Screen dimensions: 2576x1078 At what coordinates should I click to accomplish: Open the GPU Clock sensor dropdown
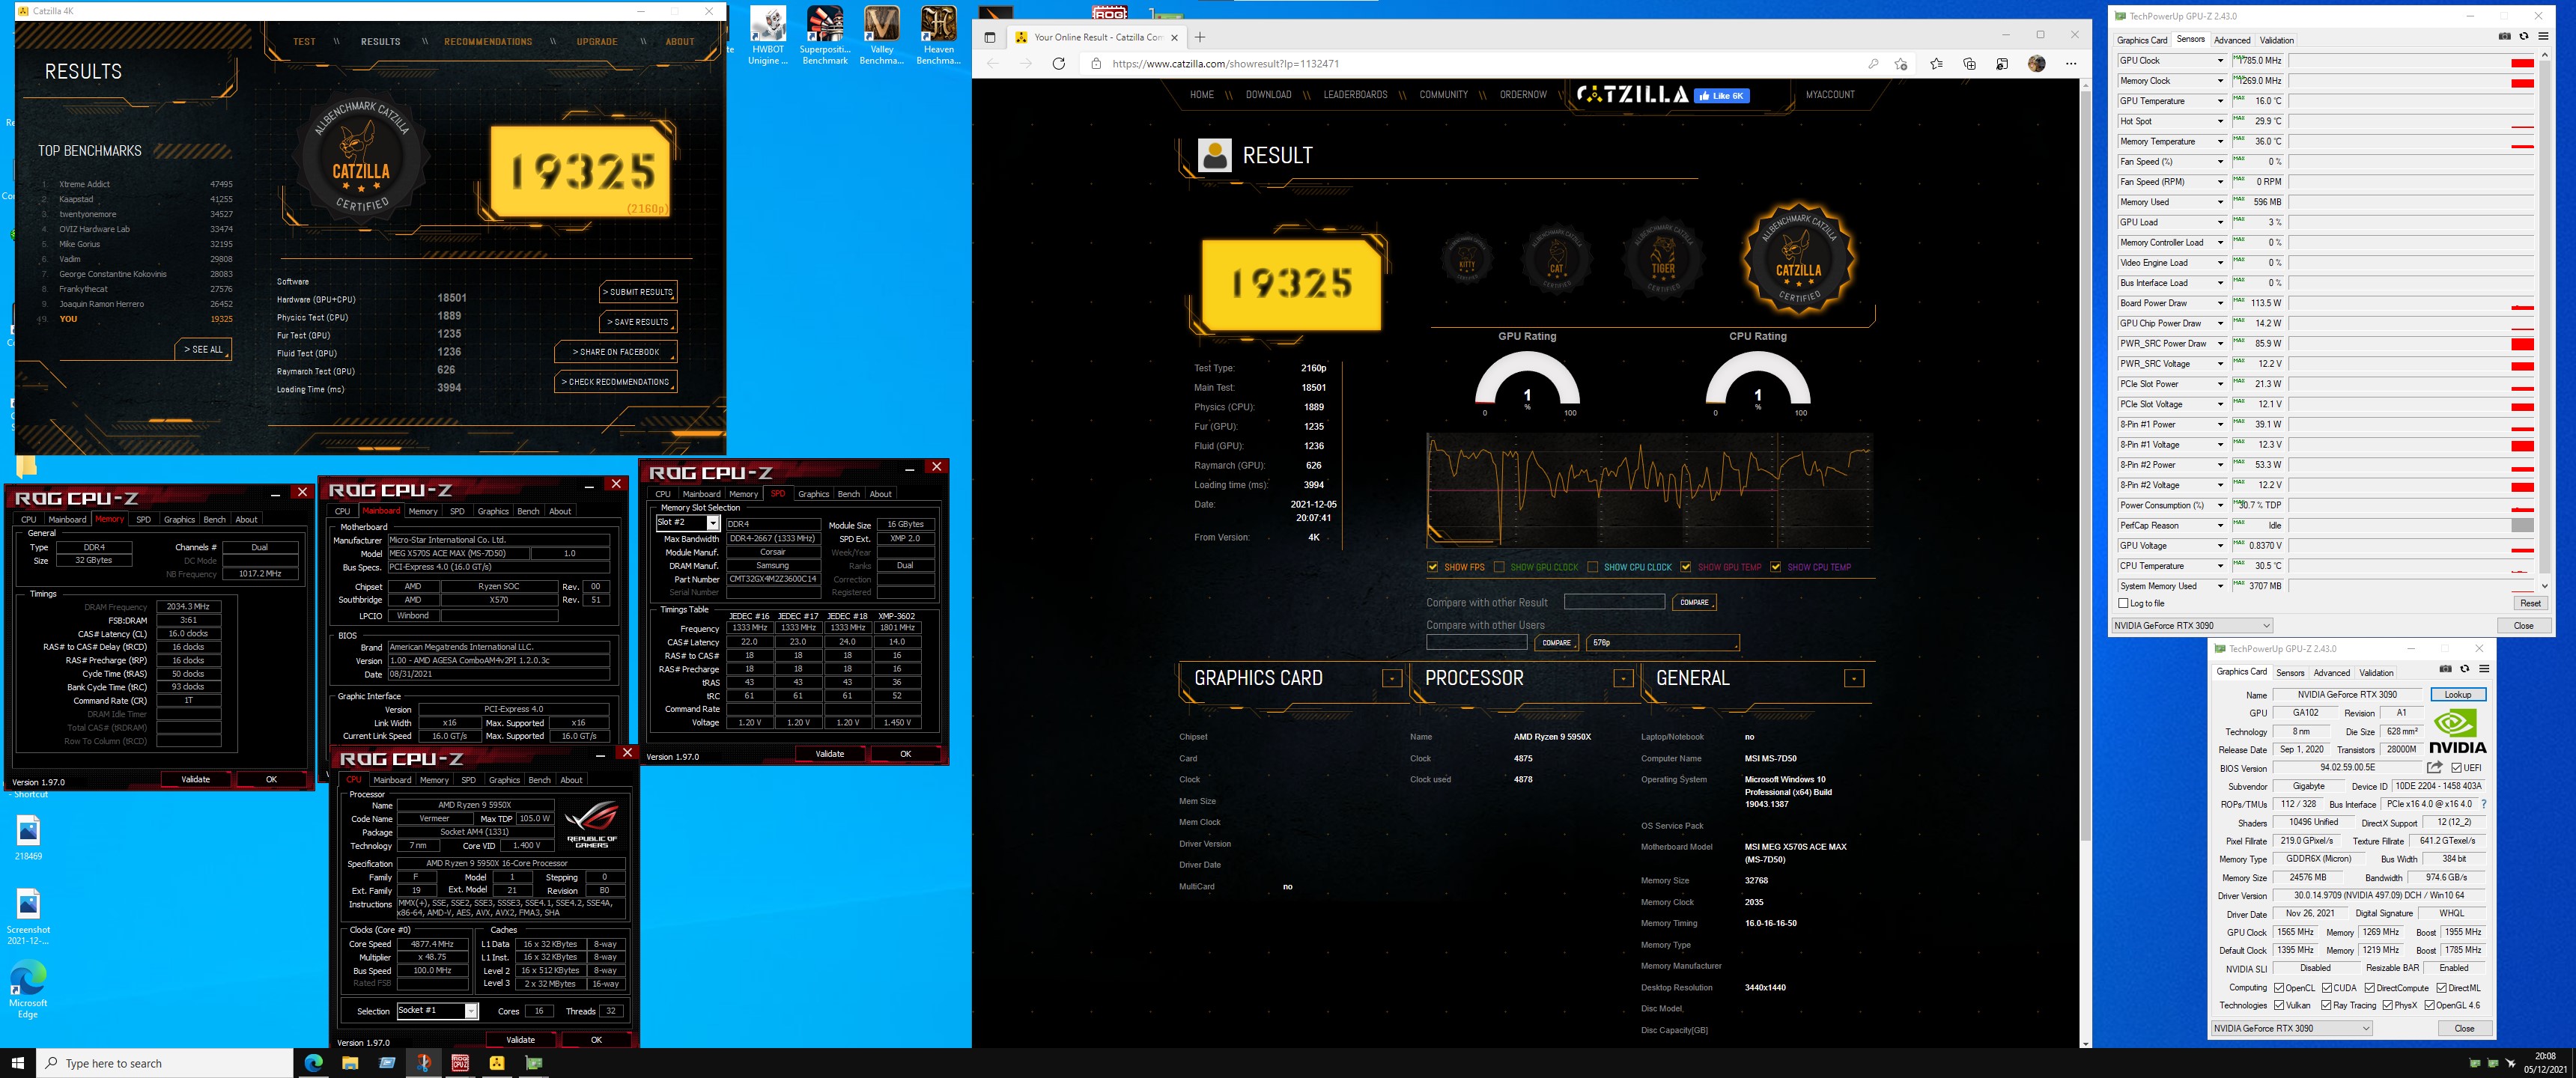[2220, 61]
